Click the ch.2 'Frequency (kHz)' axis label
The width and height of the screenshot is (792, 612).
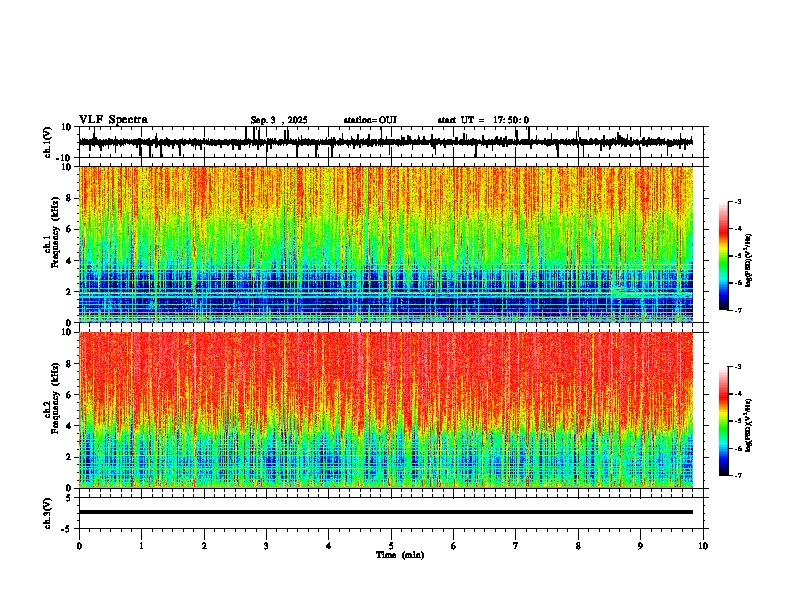[x=57, y=398]
